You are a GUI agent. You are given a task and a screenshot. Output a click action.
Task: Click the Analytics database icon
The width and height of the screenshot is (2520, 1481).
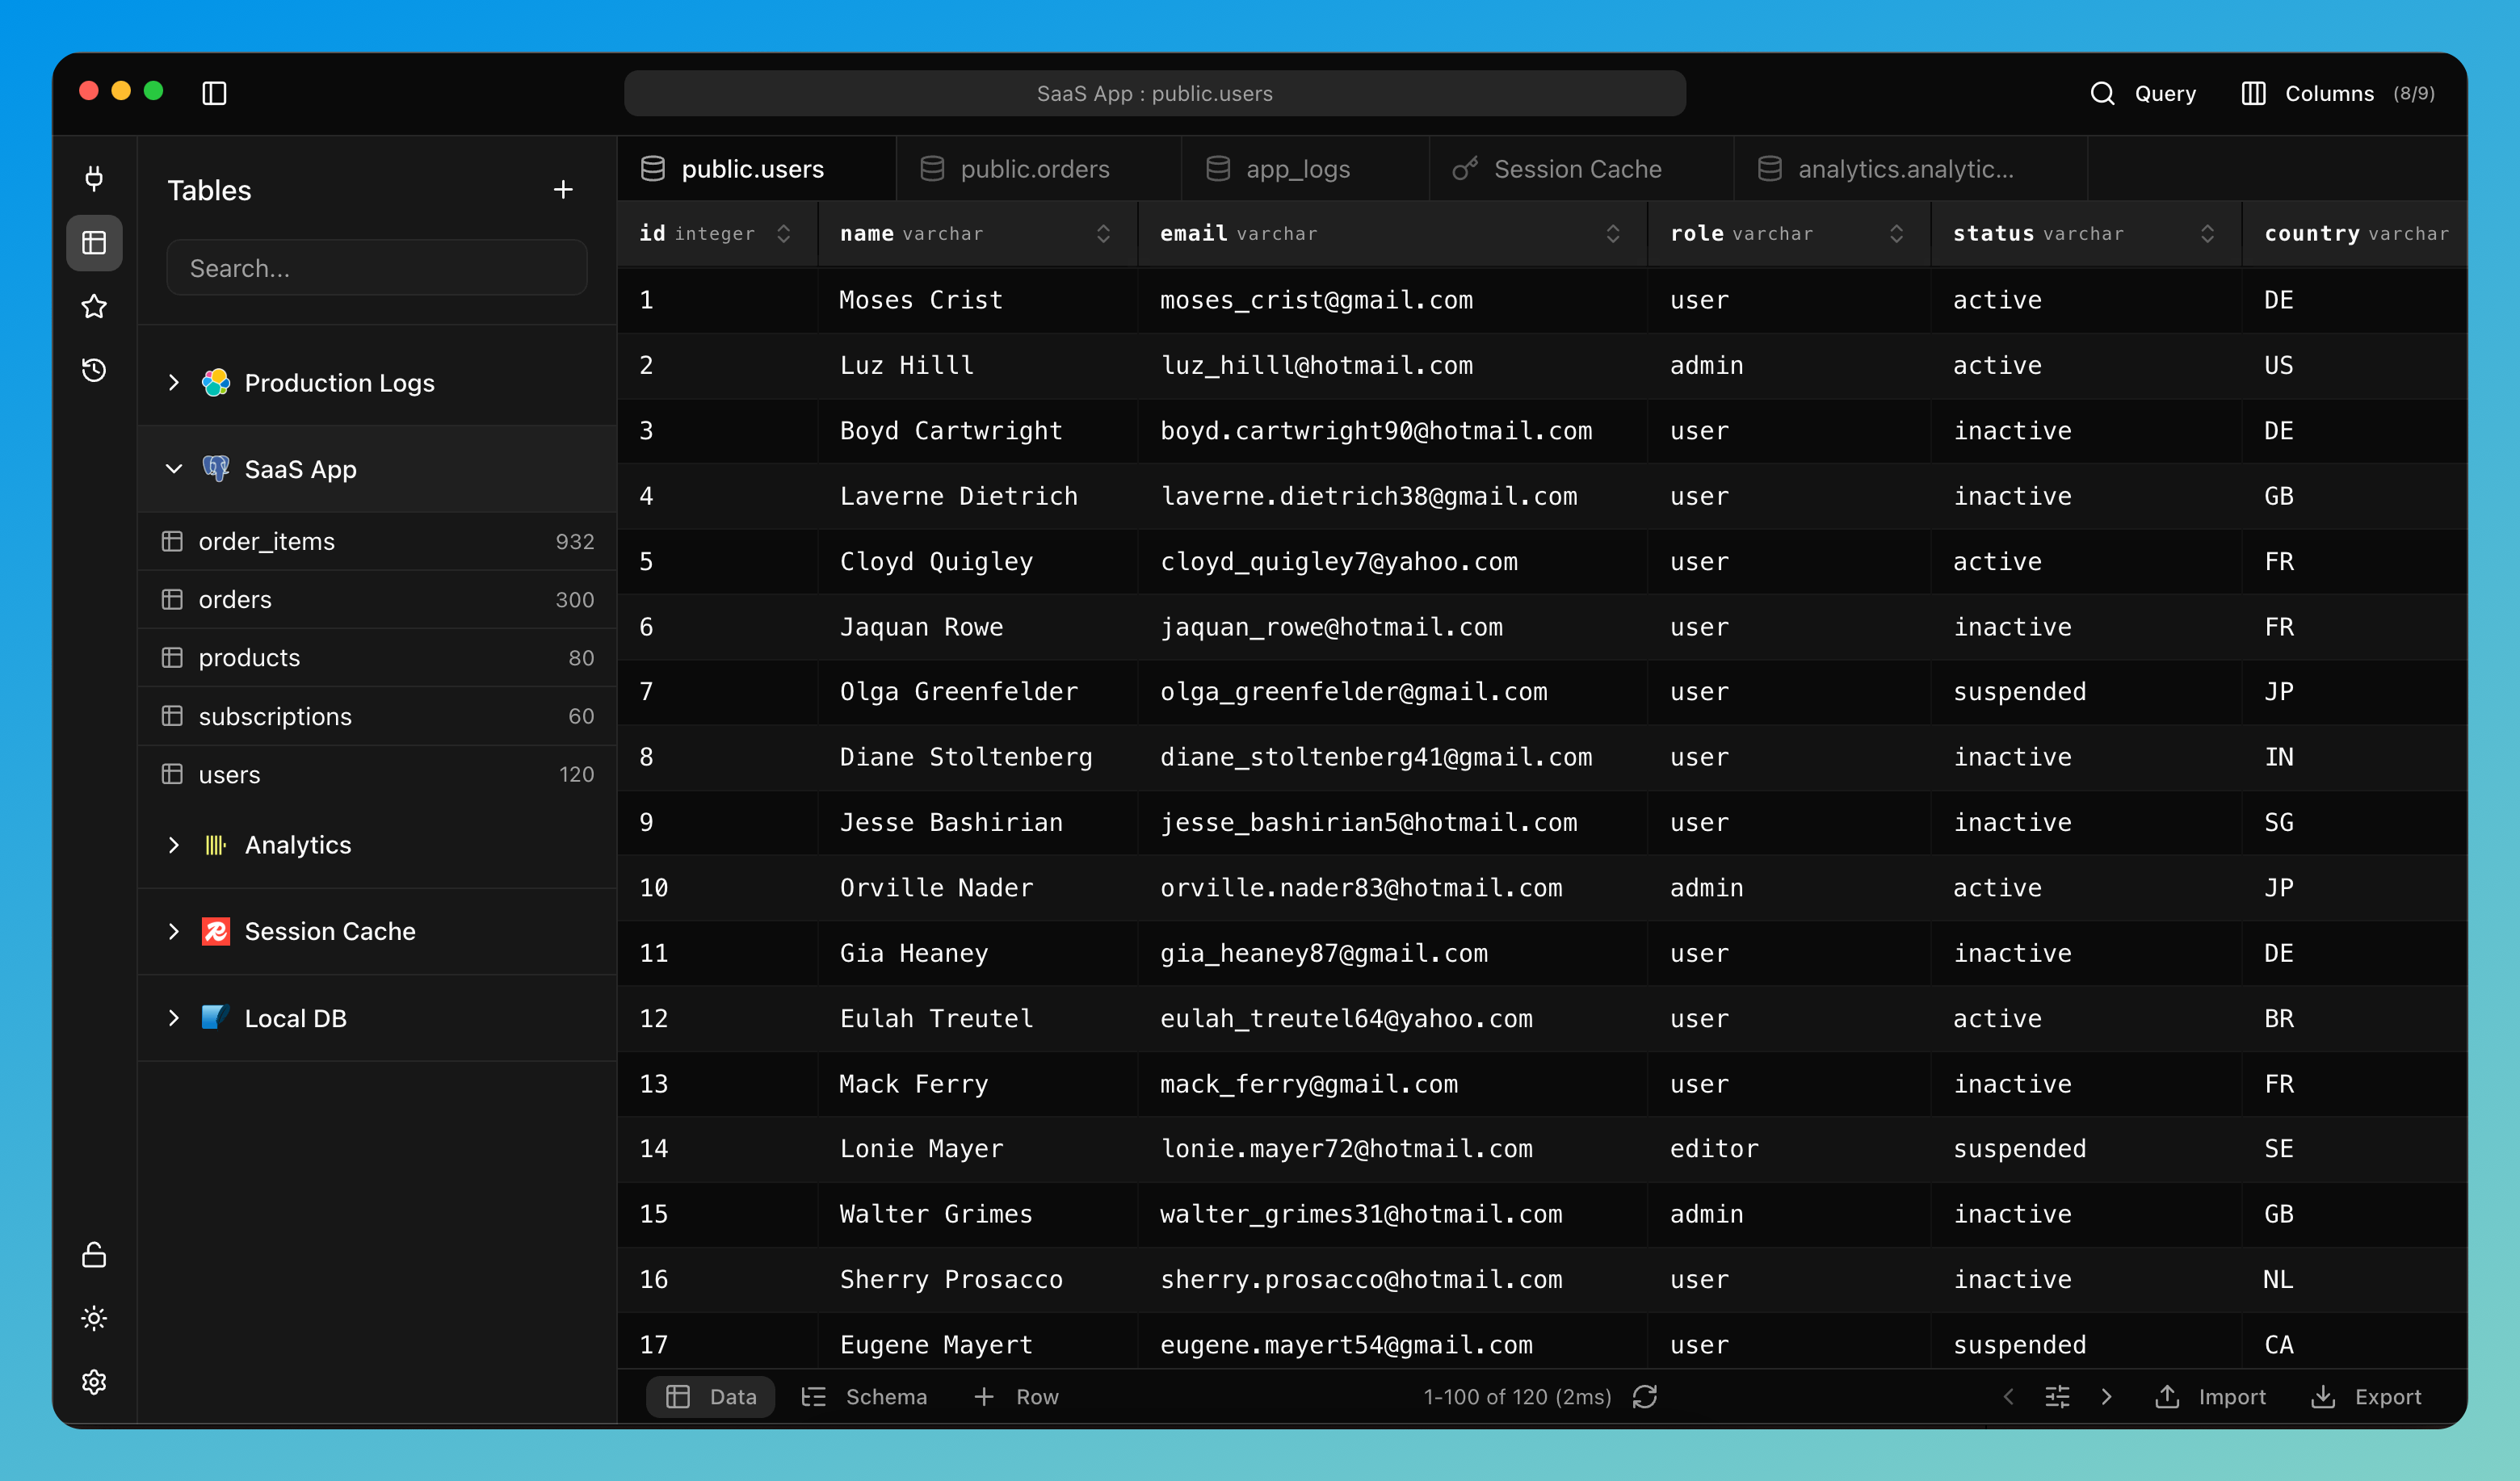pyautogui.click(x=215, y=845)
